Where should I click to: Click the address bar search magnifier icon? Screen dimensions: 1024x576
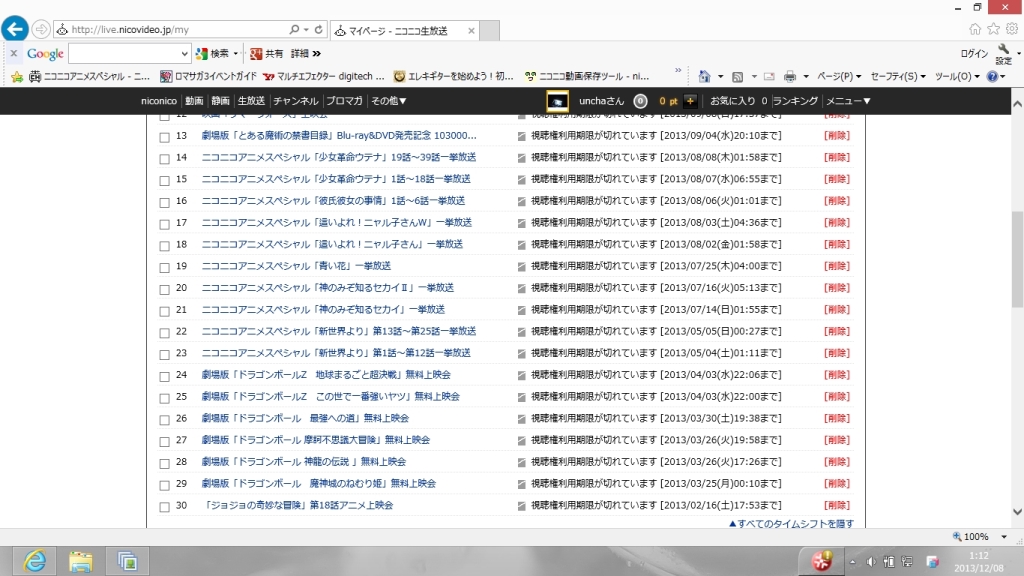click(x=295, y=29)
